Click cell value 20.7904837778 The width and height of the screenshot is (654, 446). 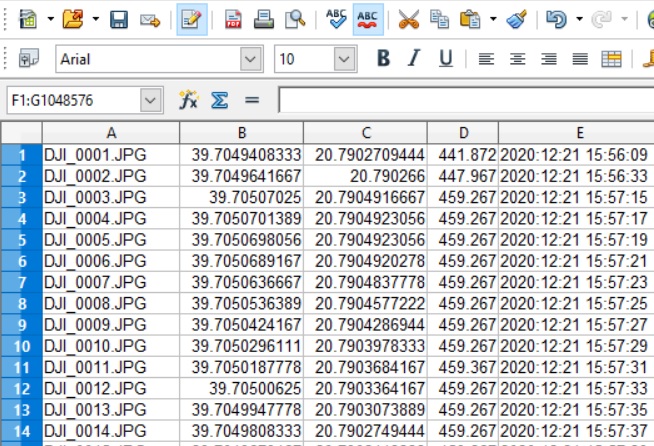[365, 282]
